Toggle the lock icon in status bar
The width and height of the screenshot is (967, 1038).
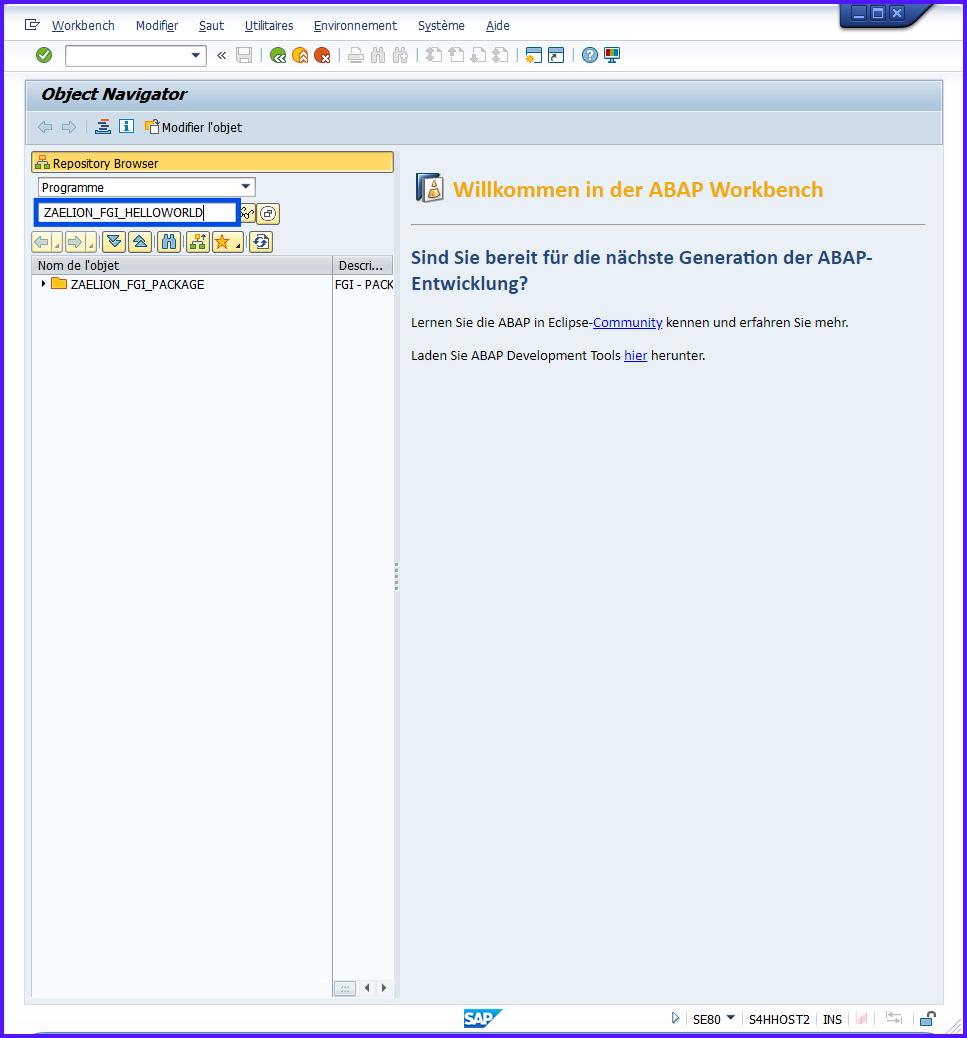928,1019
